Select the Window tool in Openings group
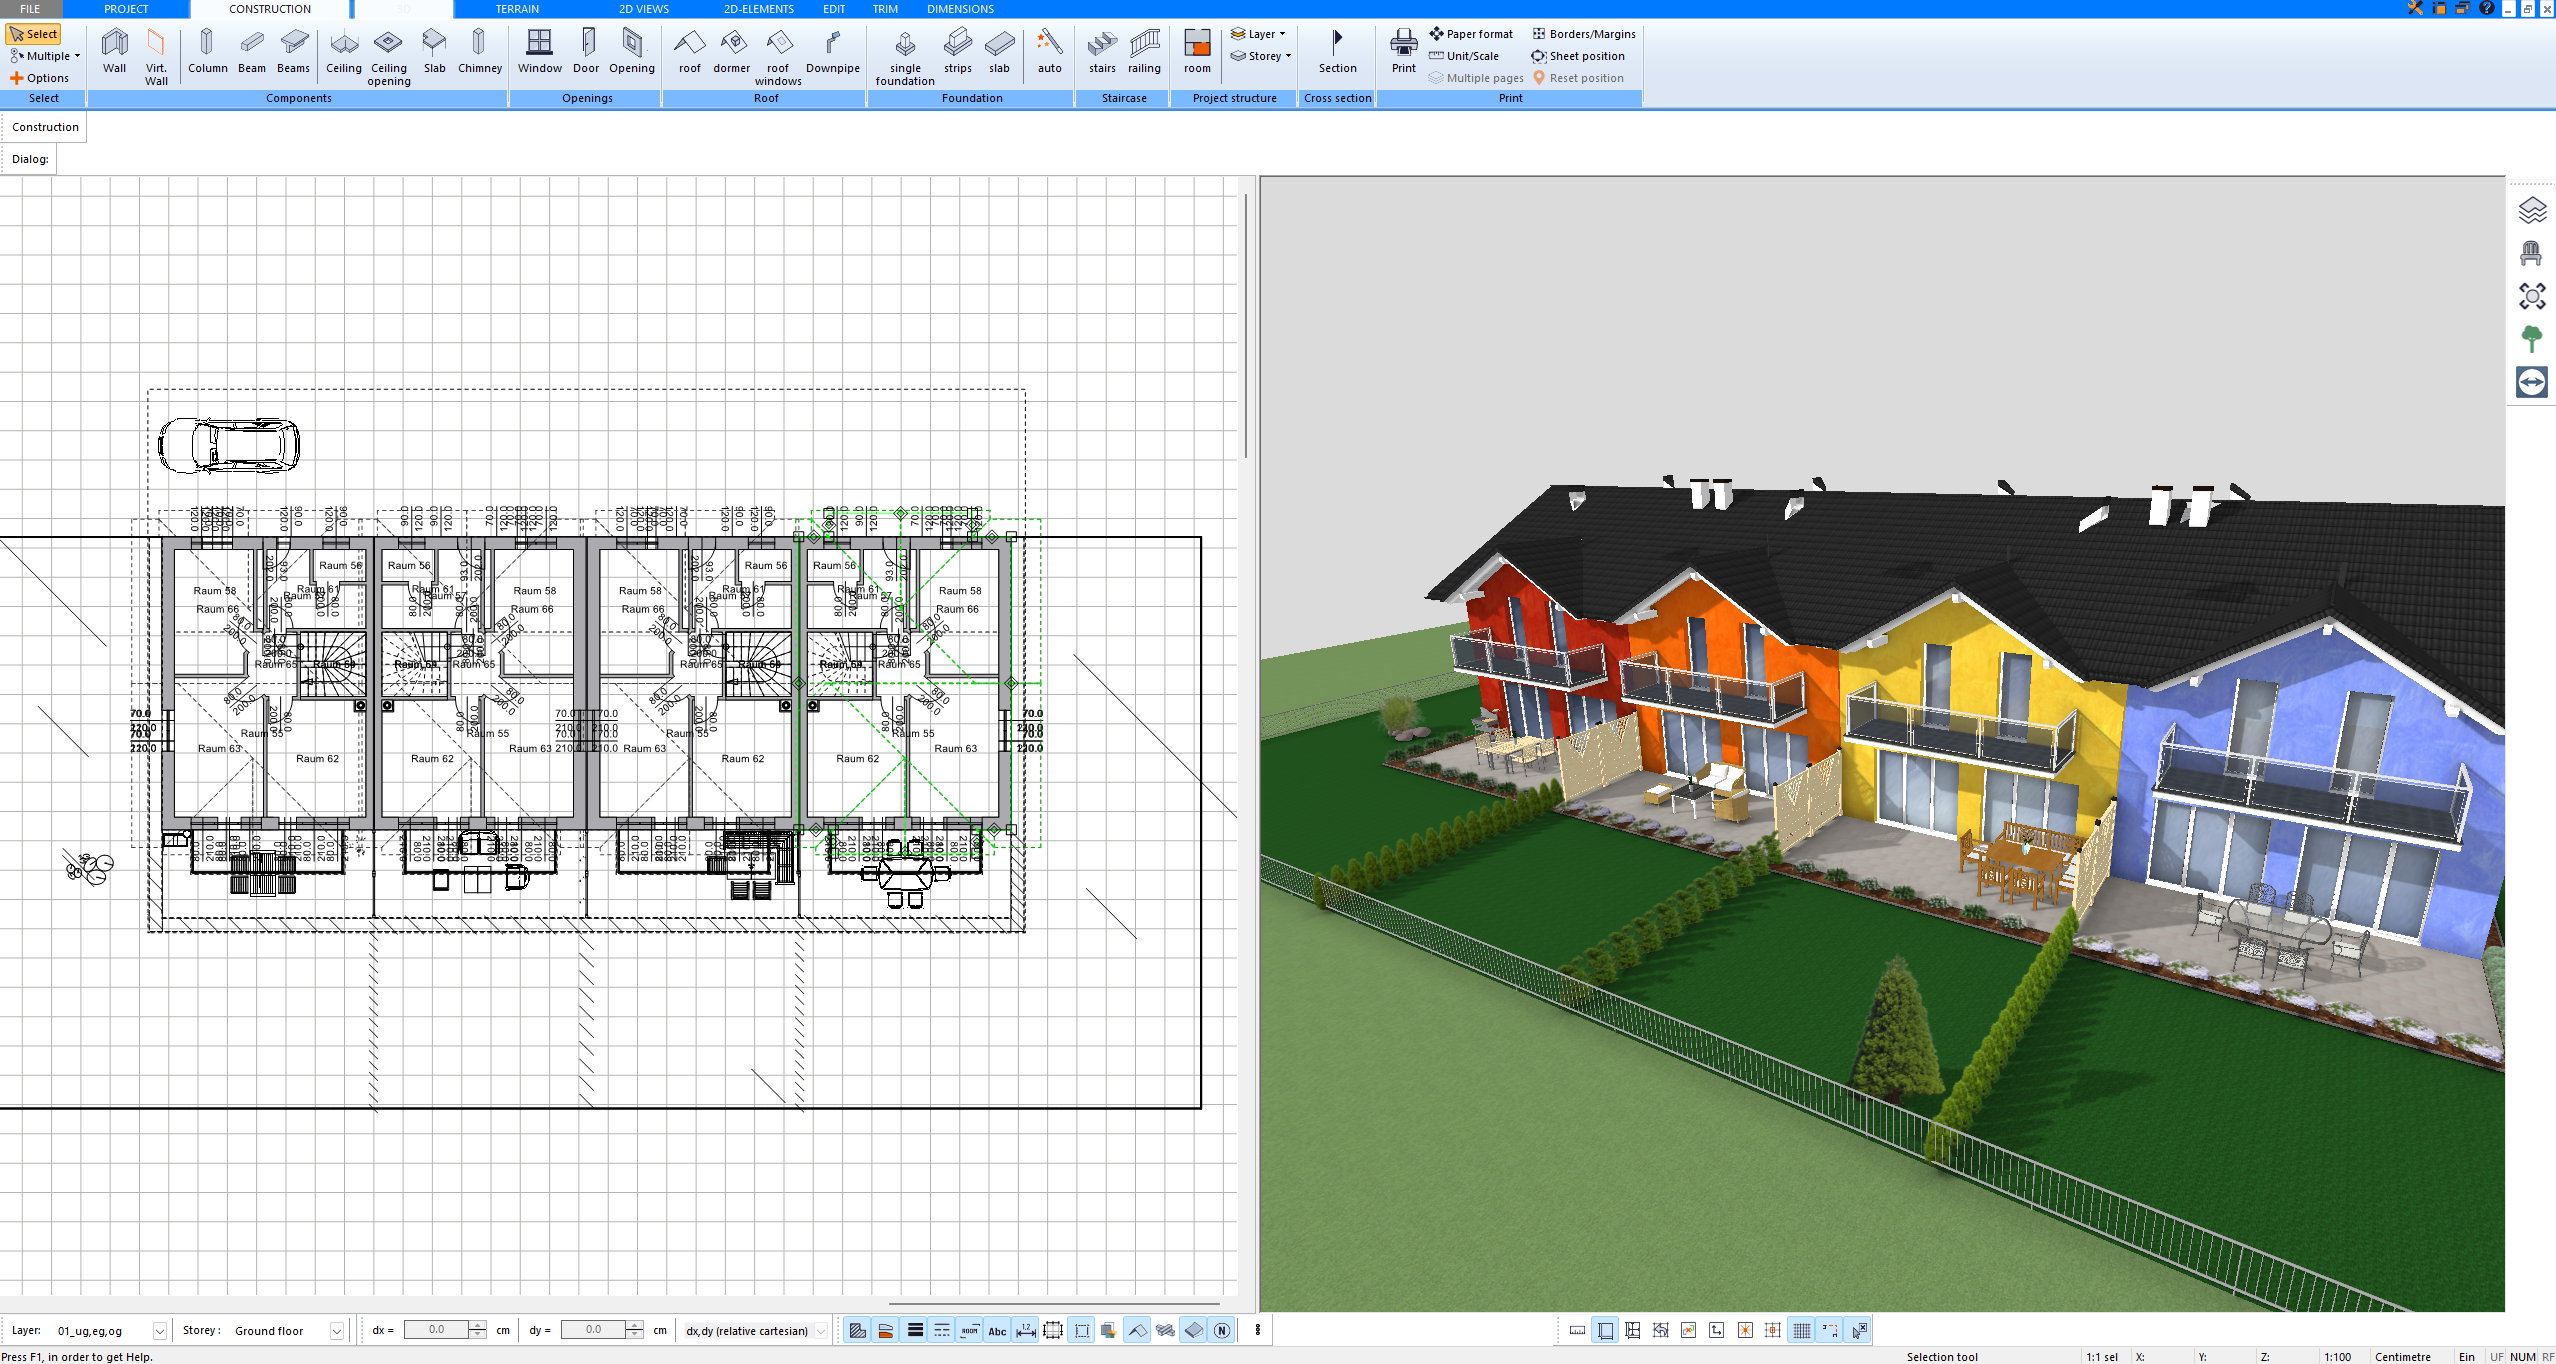 (540, 50)
